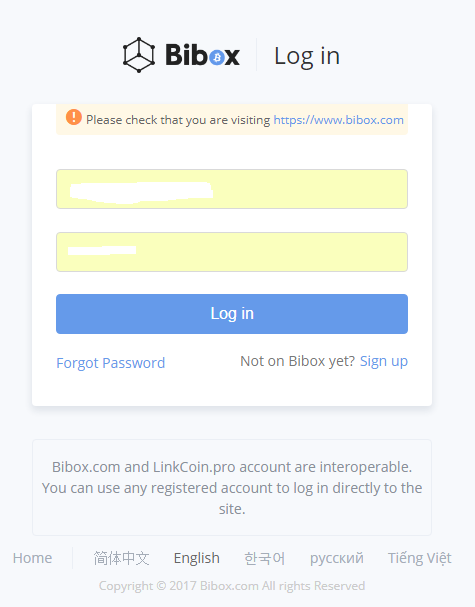Switch language to 简体中文

click(121, 558)
